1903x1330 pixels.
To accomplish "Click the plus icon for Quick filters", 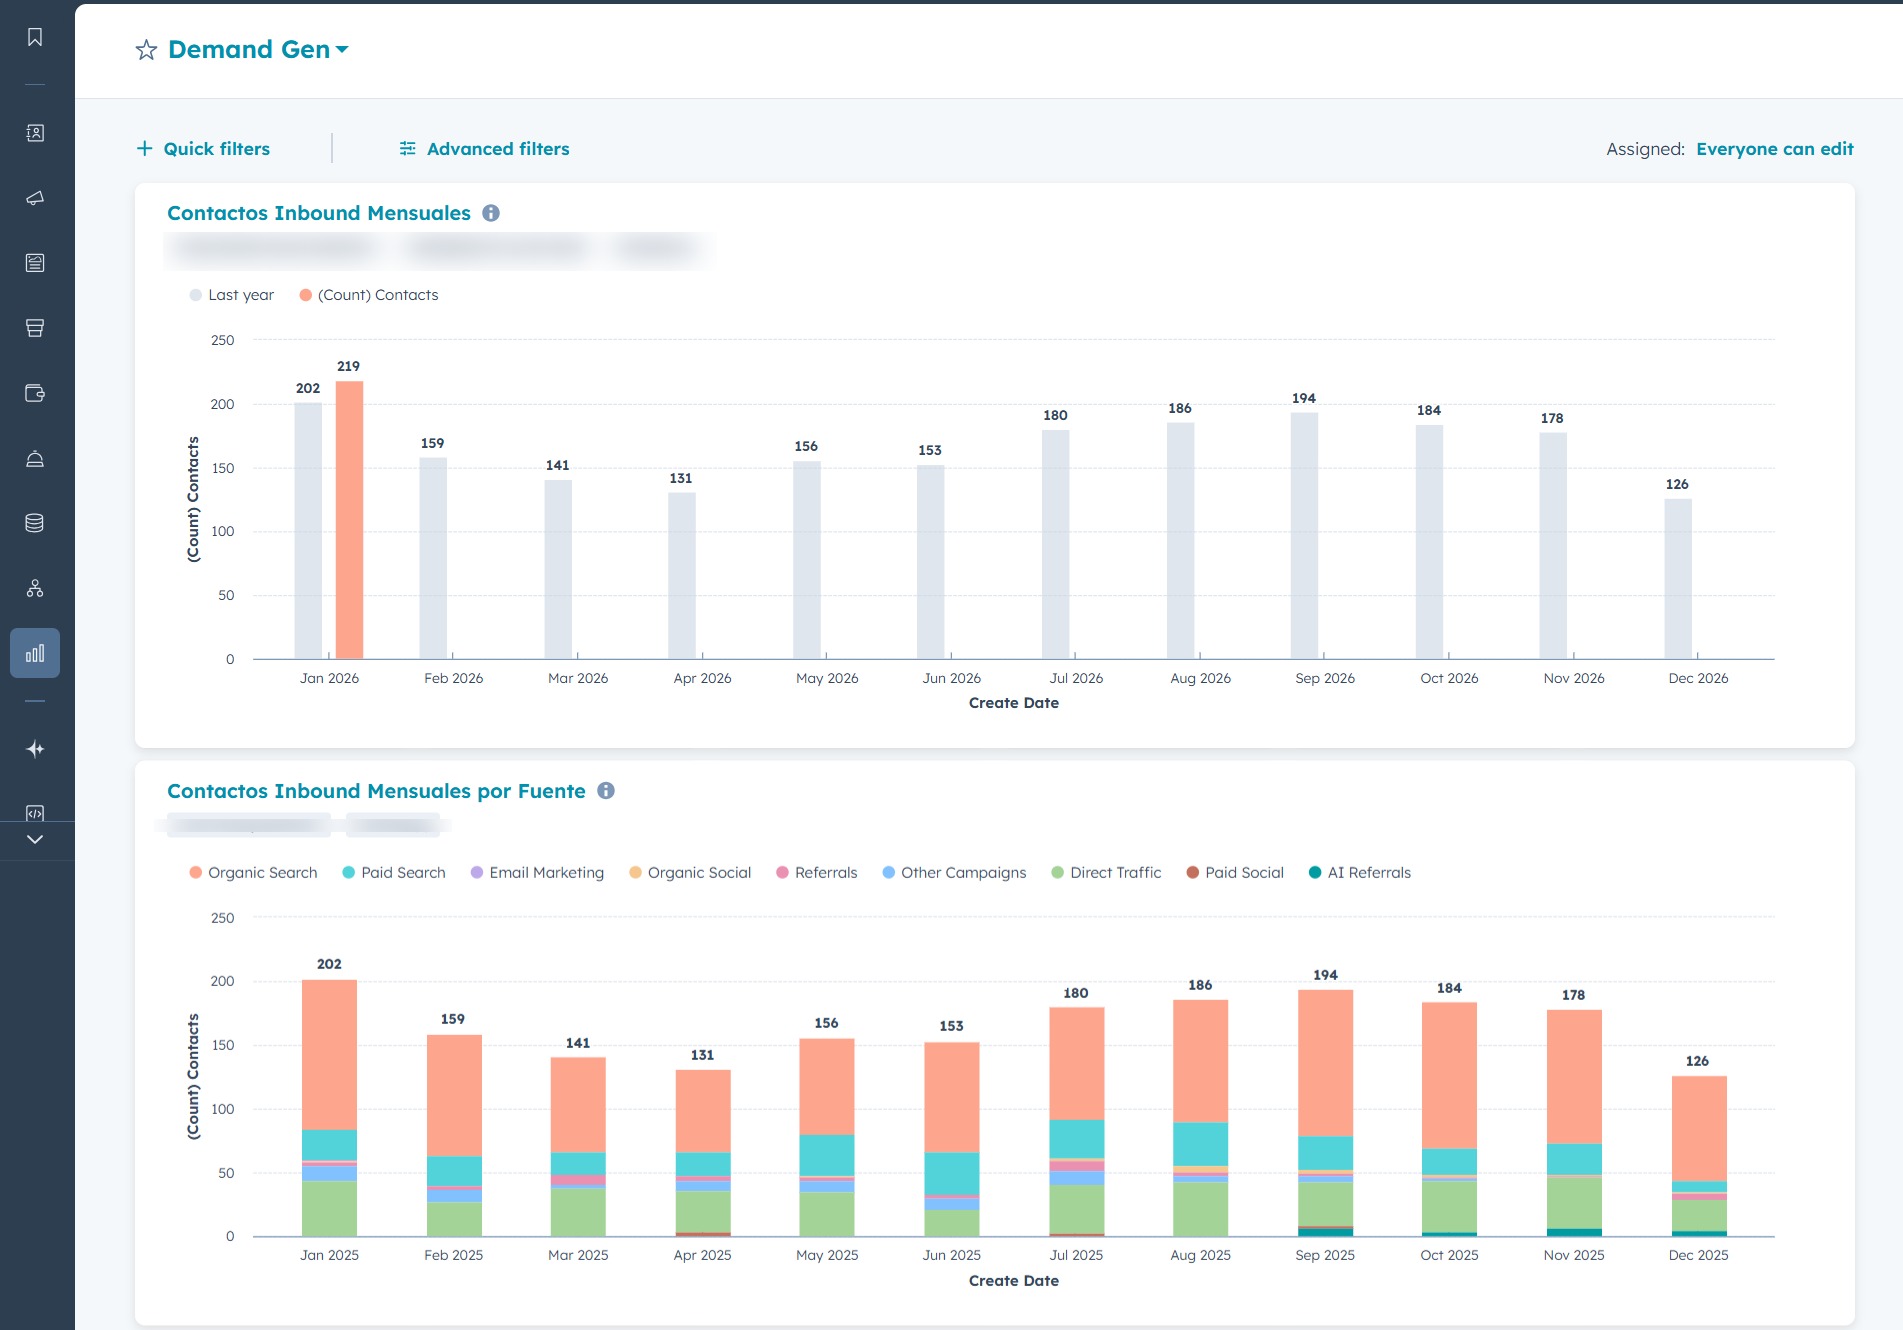I will (x=145, y=149).
